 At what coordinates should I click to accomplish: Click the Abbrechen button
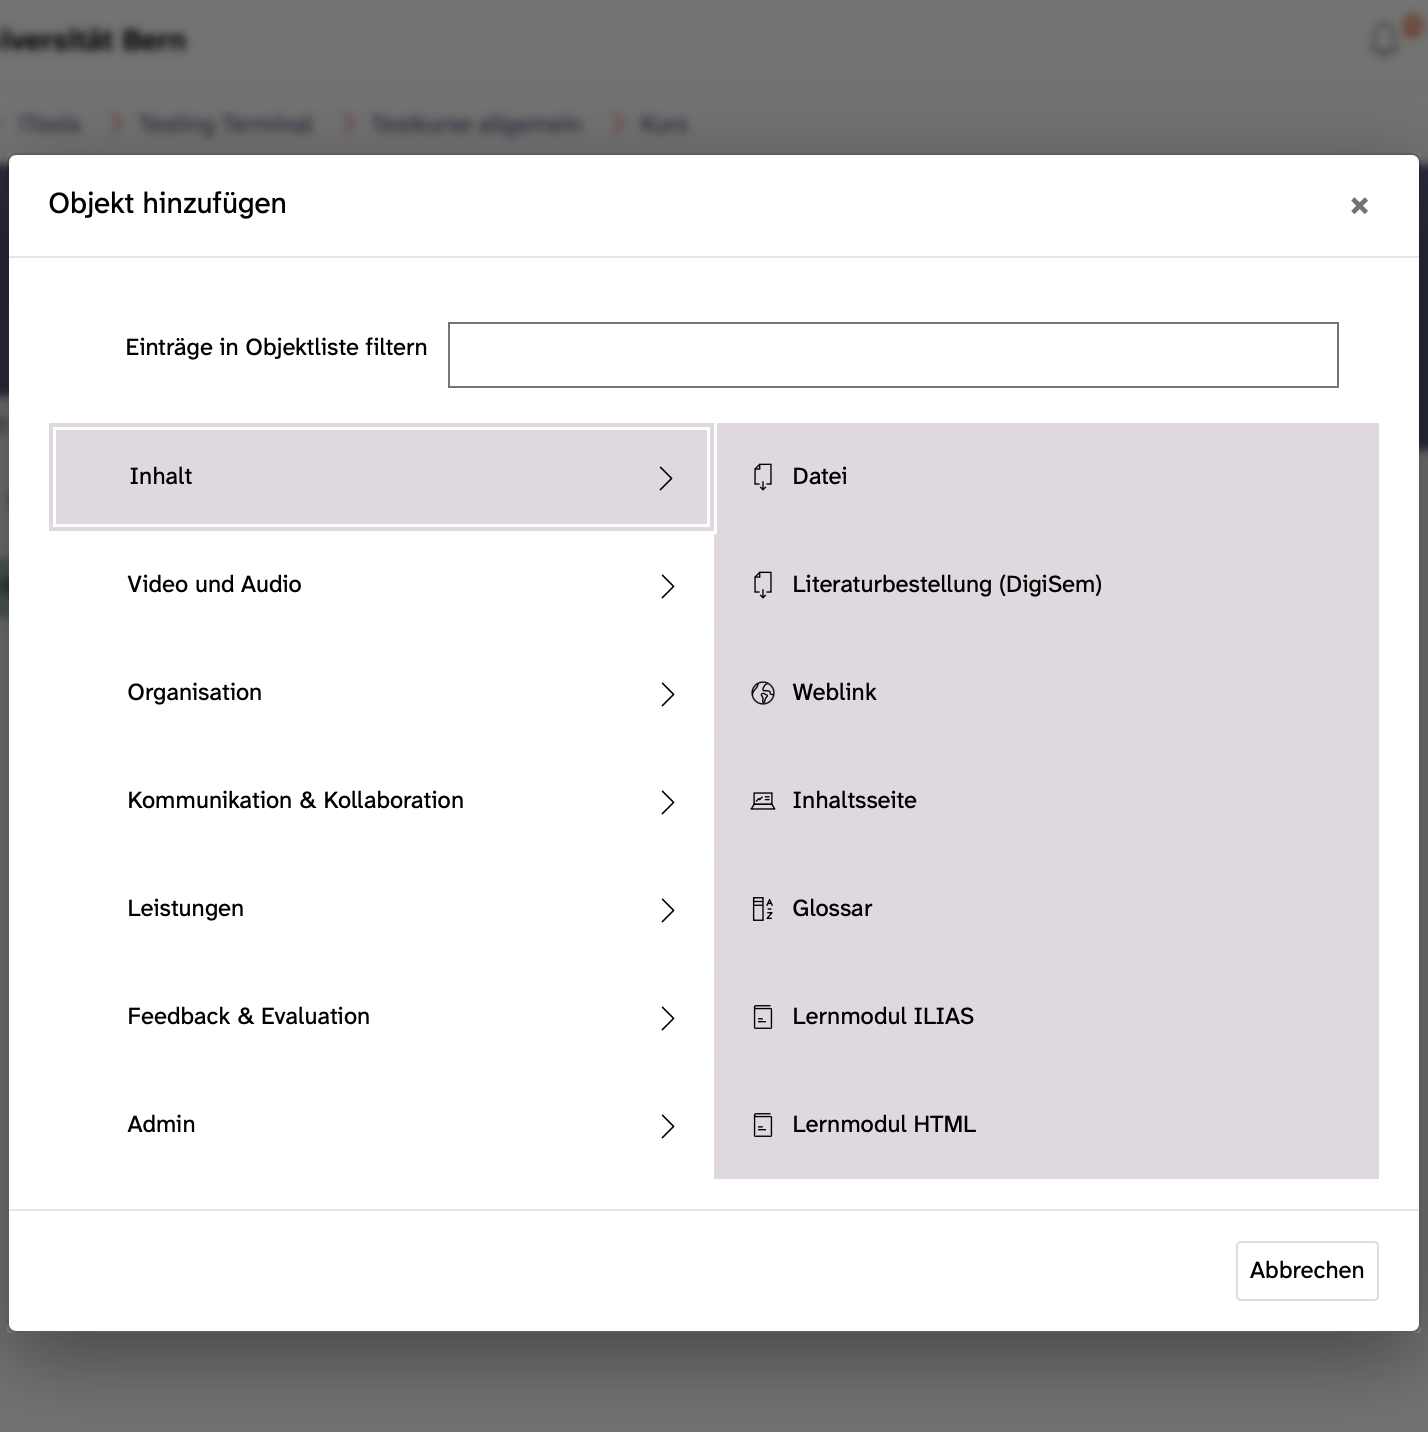[1307, 1271]
